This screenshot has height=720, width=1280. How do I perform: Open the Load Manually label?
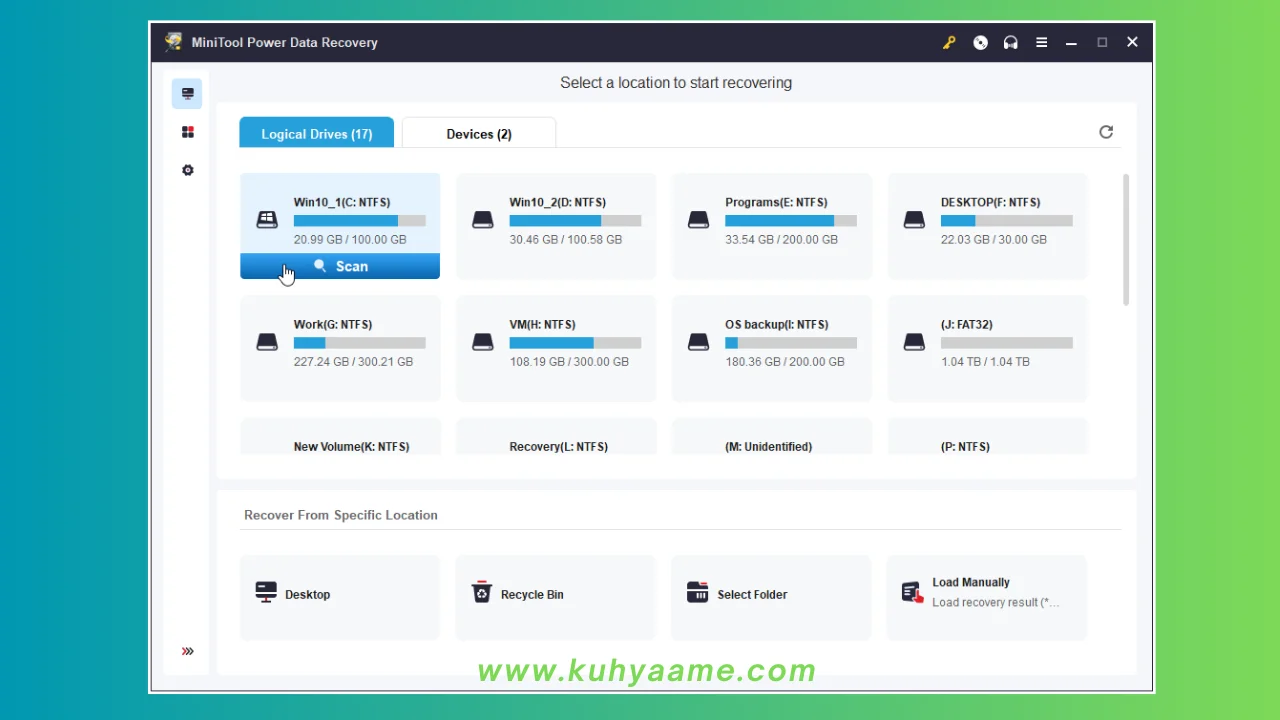971,582
